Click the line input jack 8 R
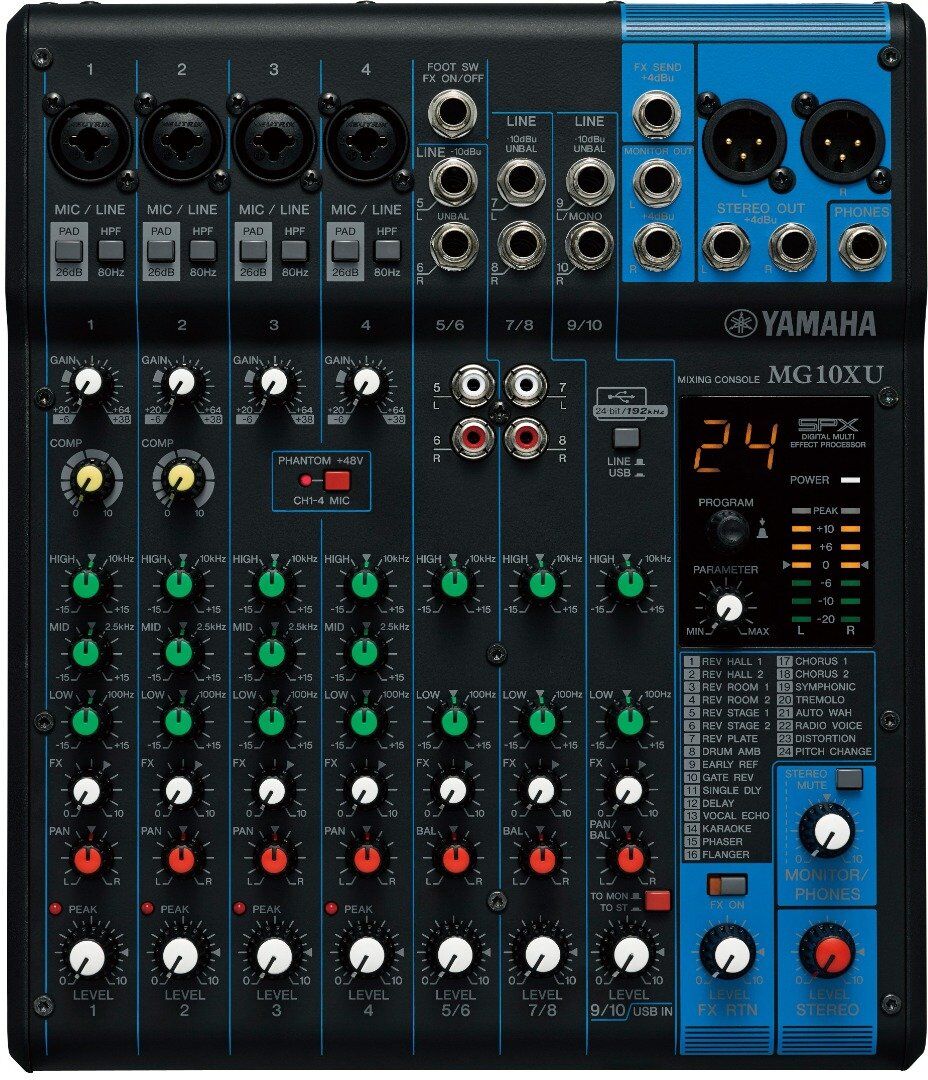The width and height of the screenshot is (928, 1080). coord(522,247)
